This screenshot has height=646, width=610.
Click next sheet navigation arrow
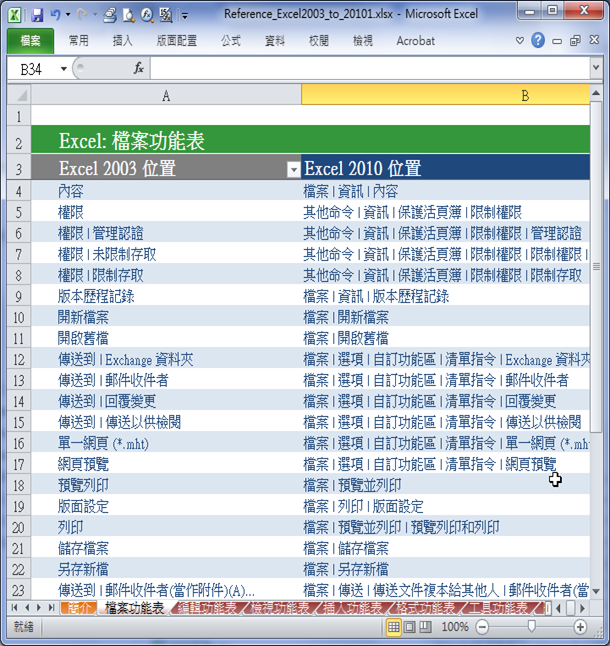[39, 607]
